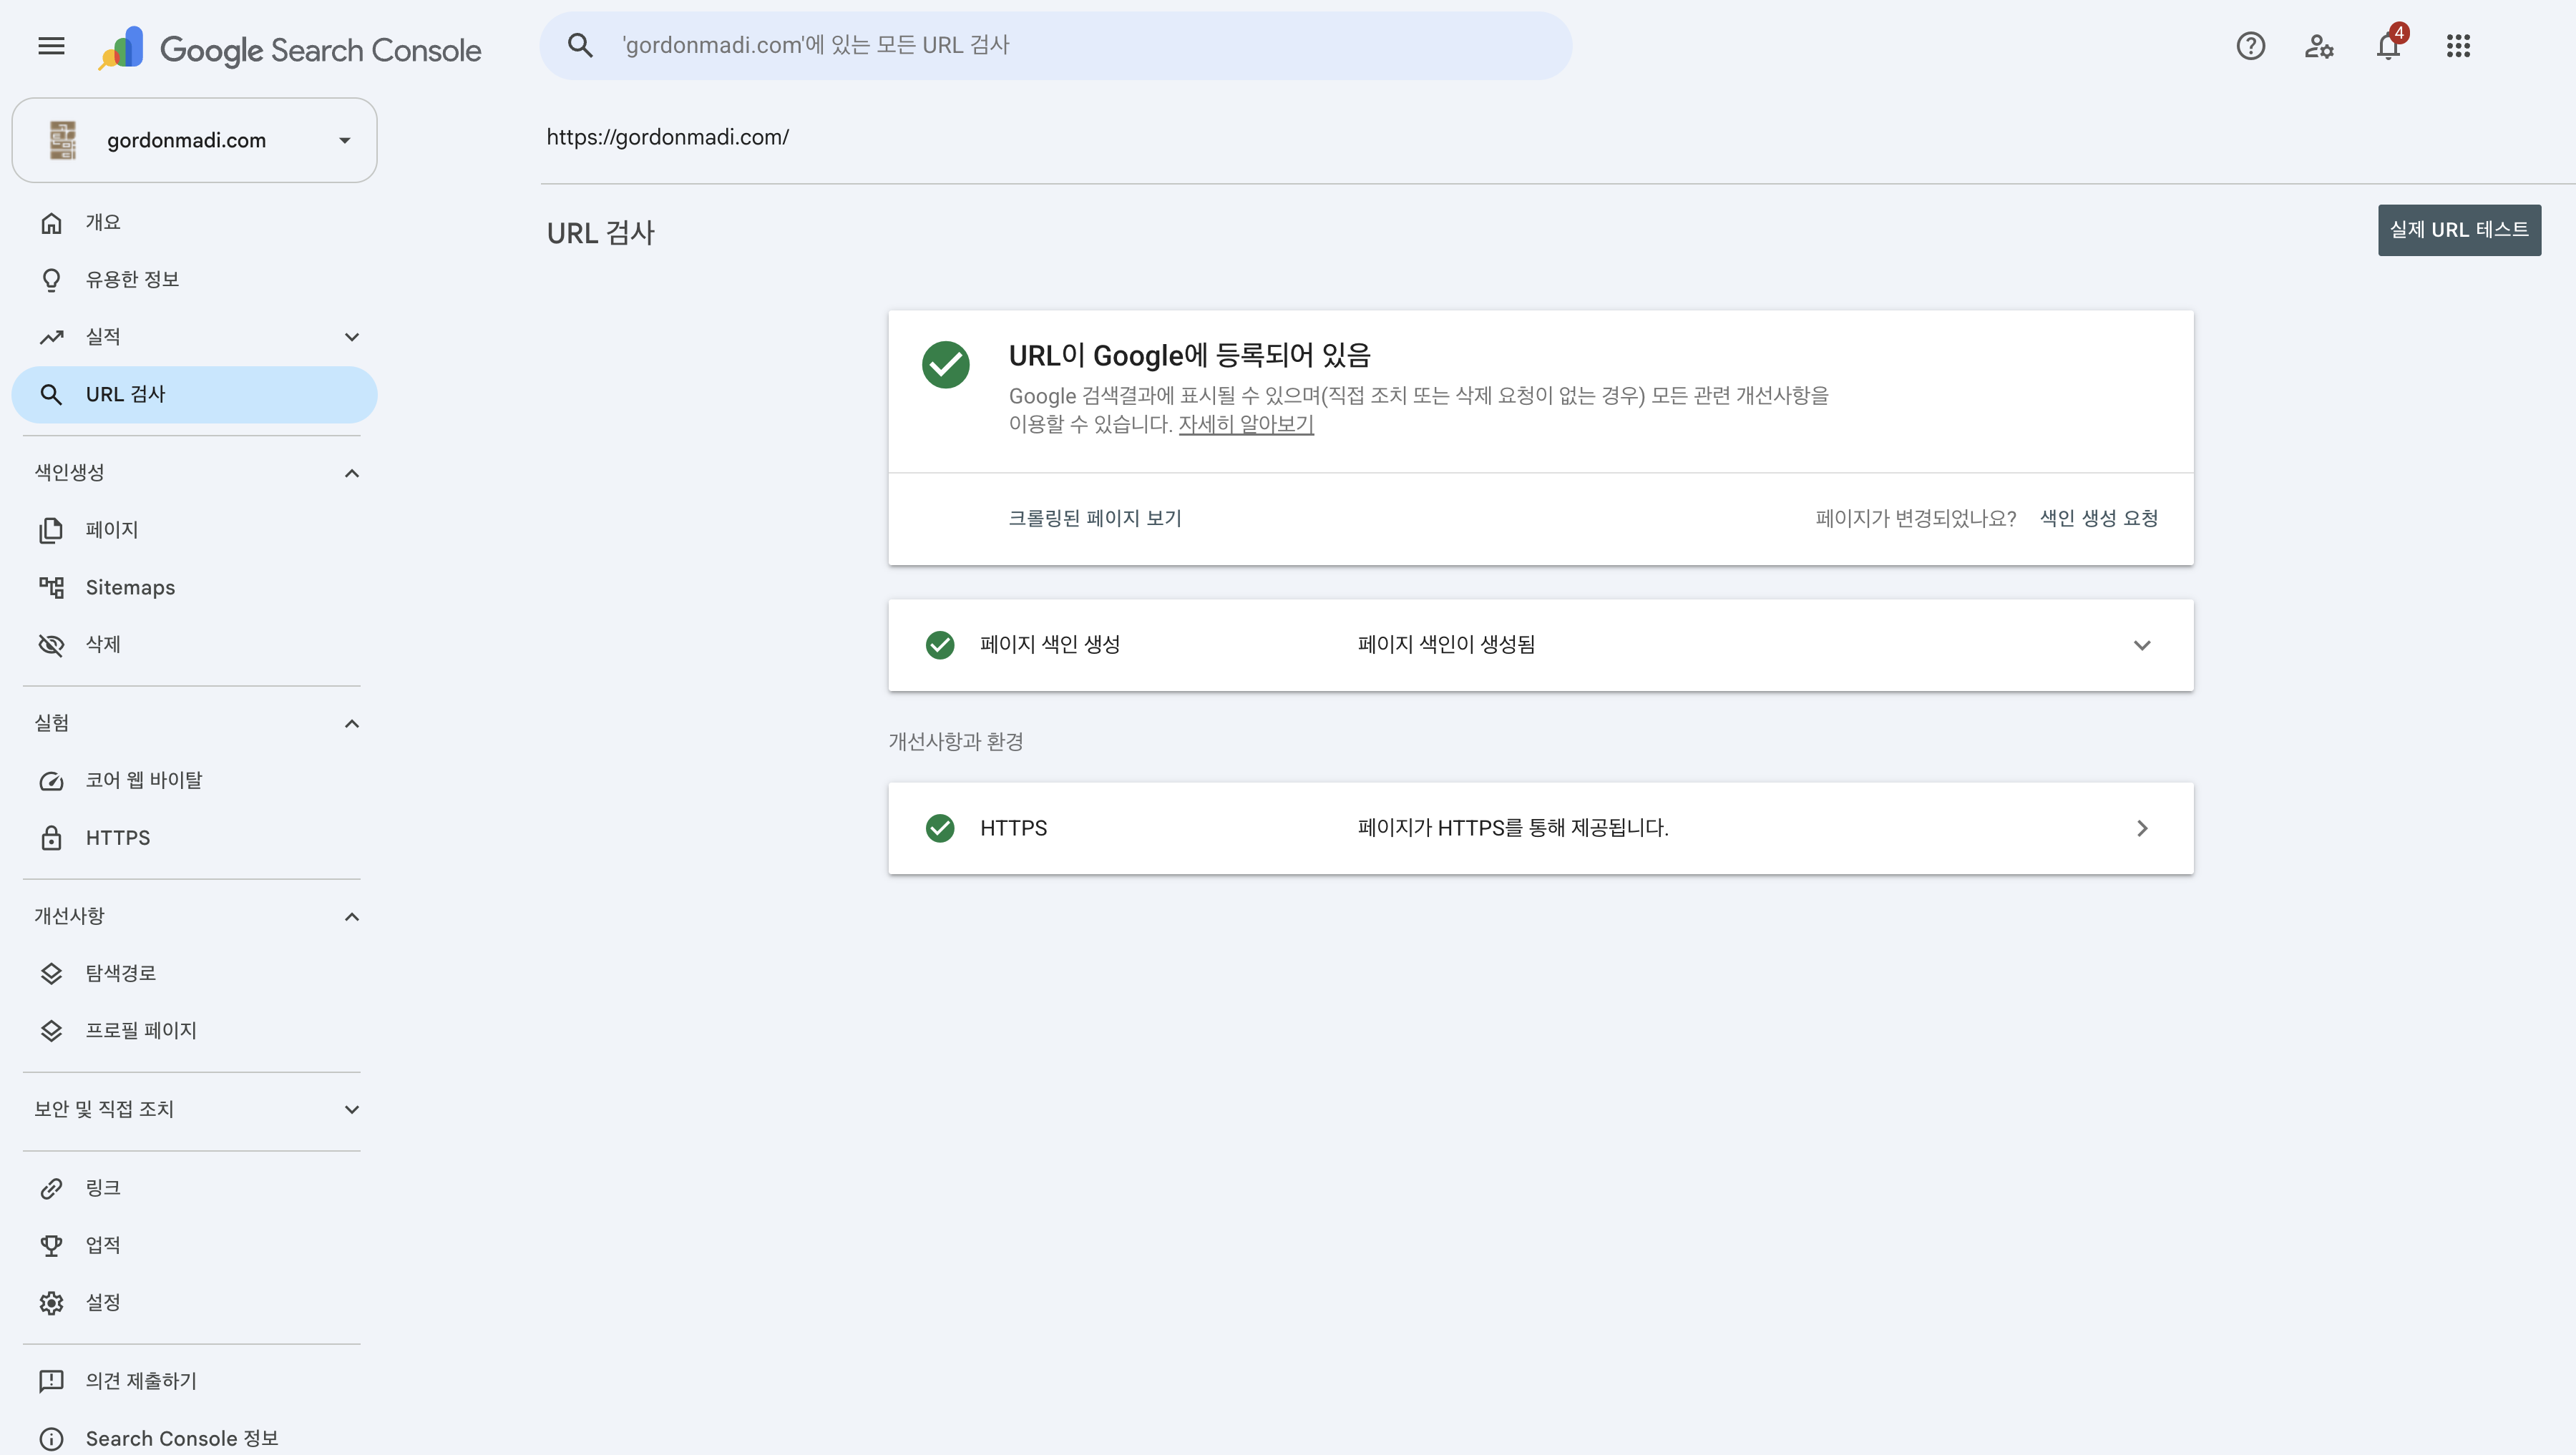Open 의견 제출하기 feedback

(194, 1381)
